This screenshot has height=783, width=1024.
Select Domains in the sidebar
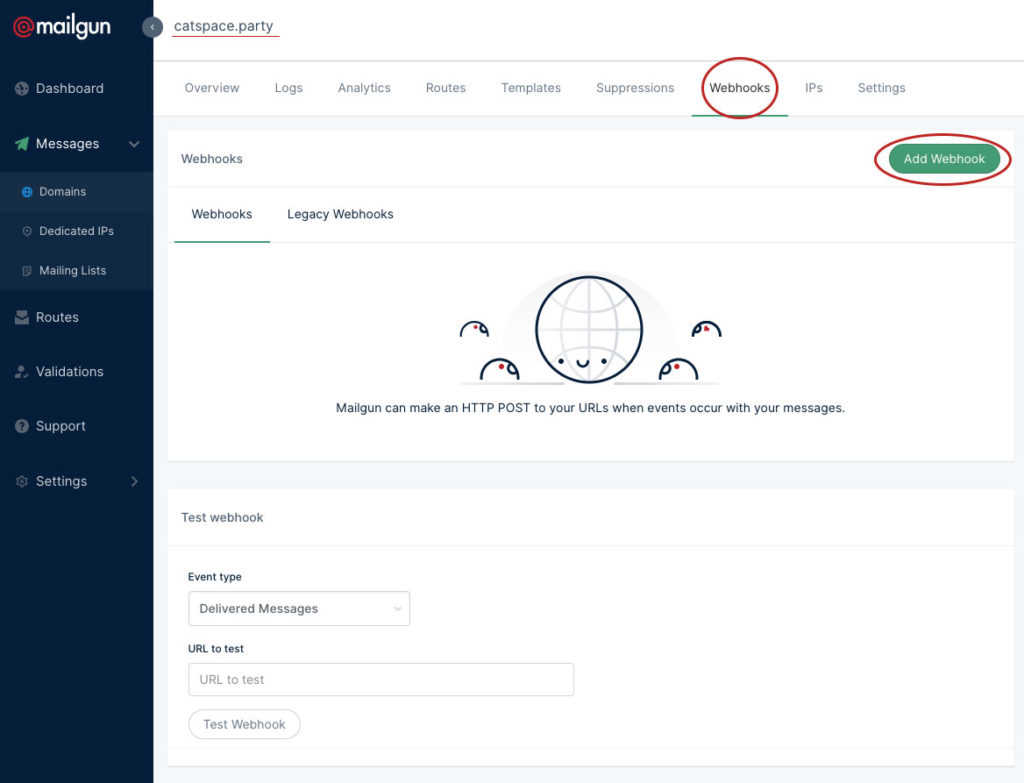63,192
